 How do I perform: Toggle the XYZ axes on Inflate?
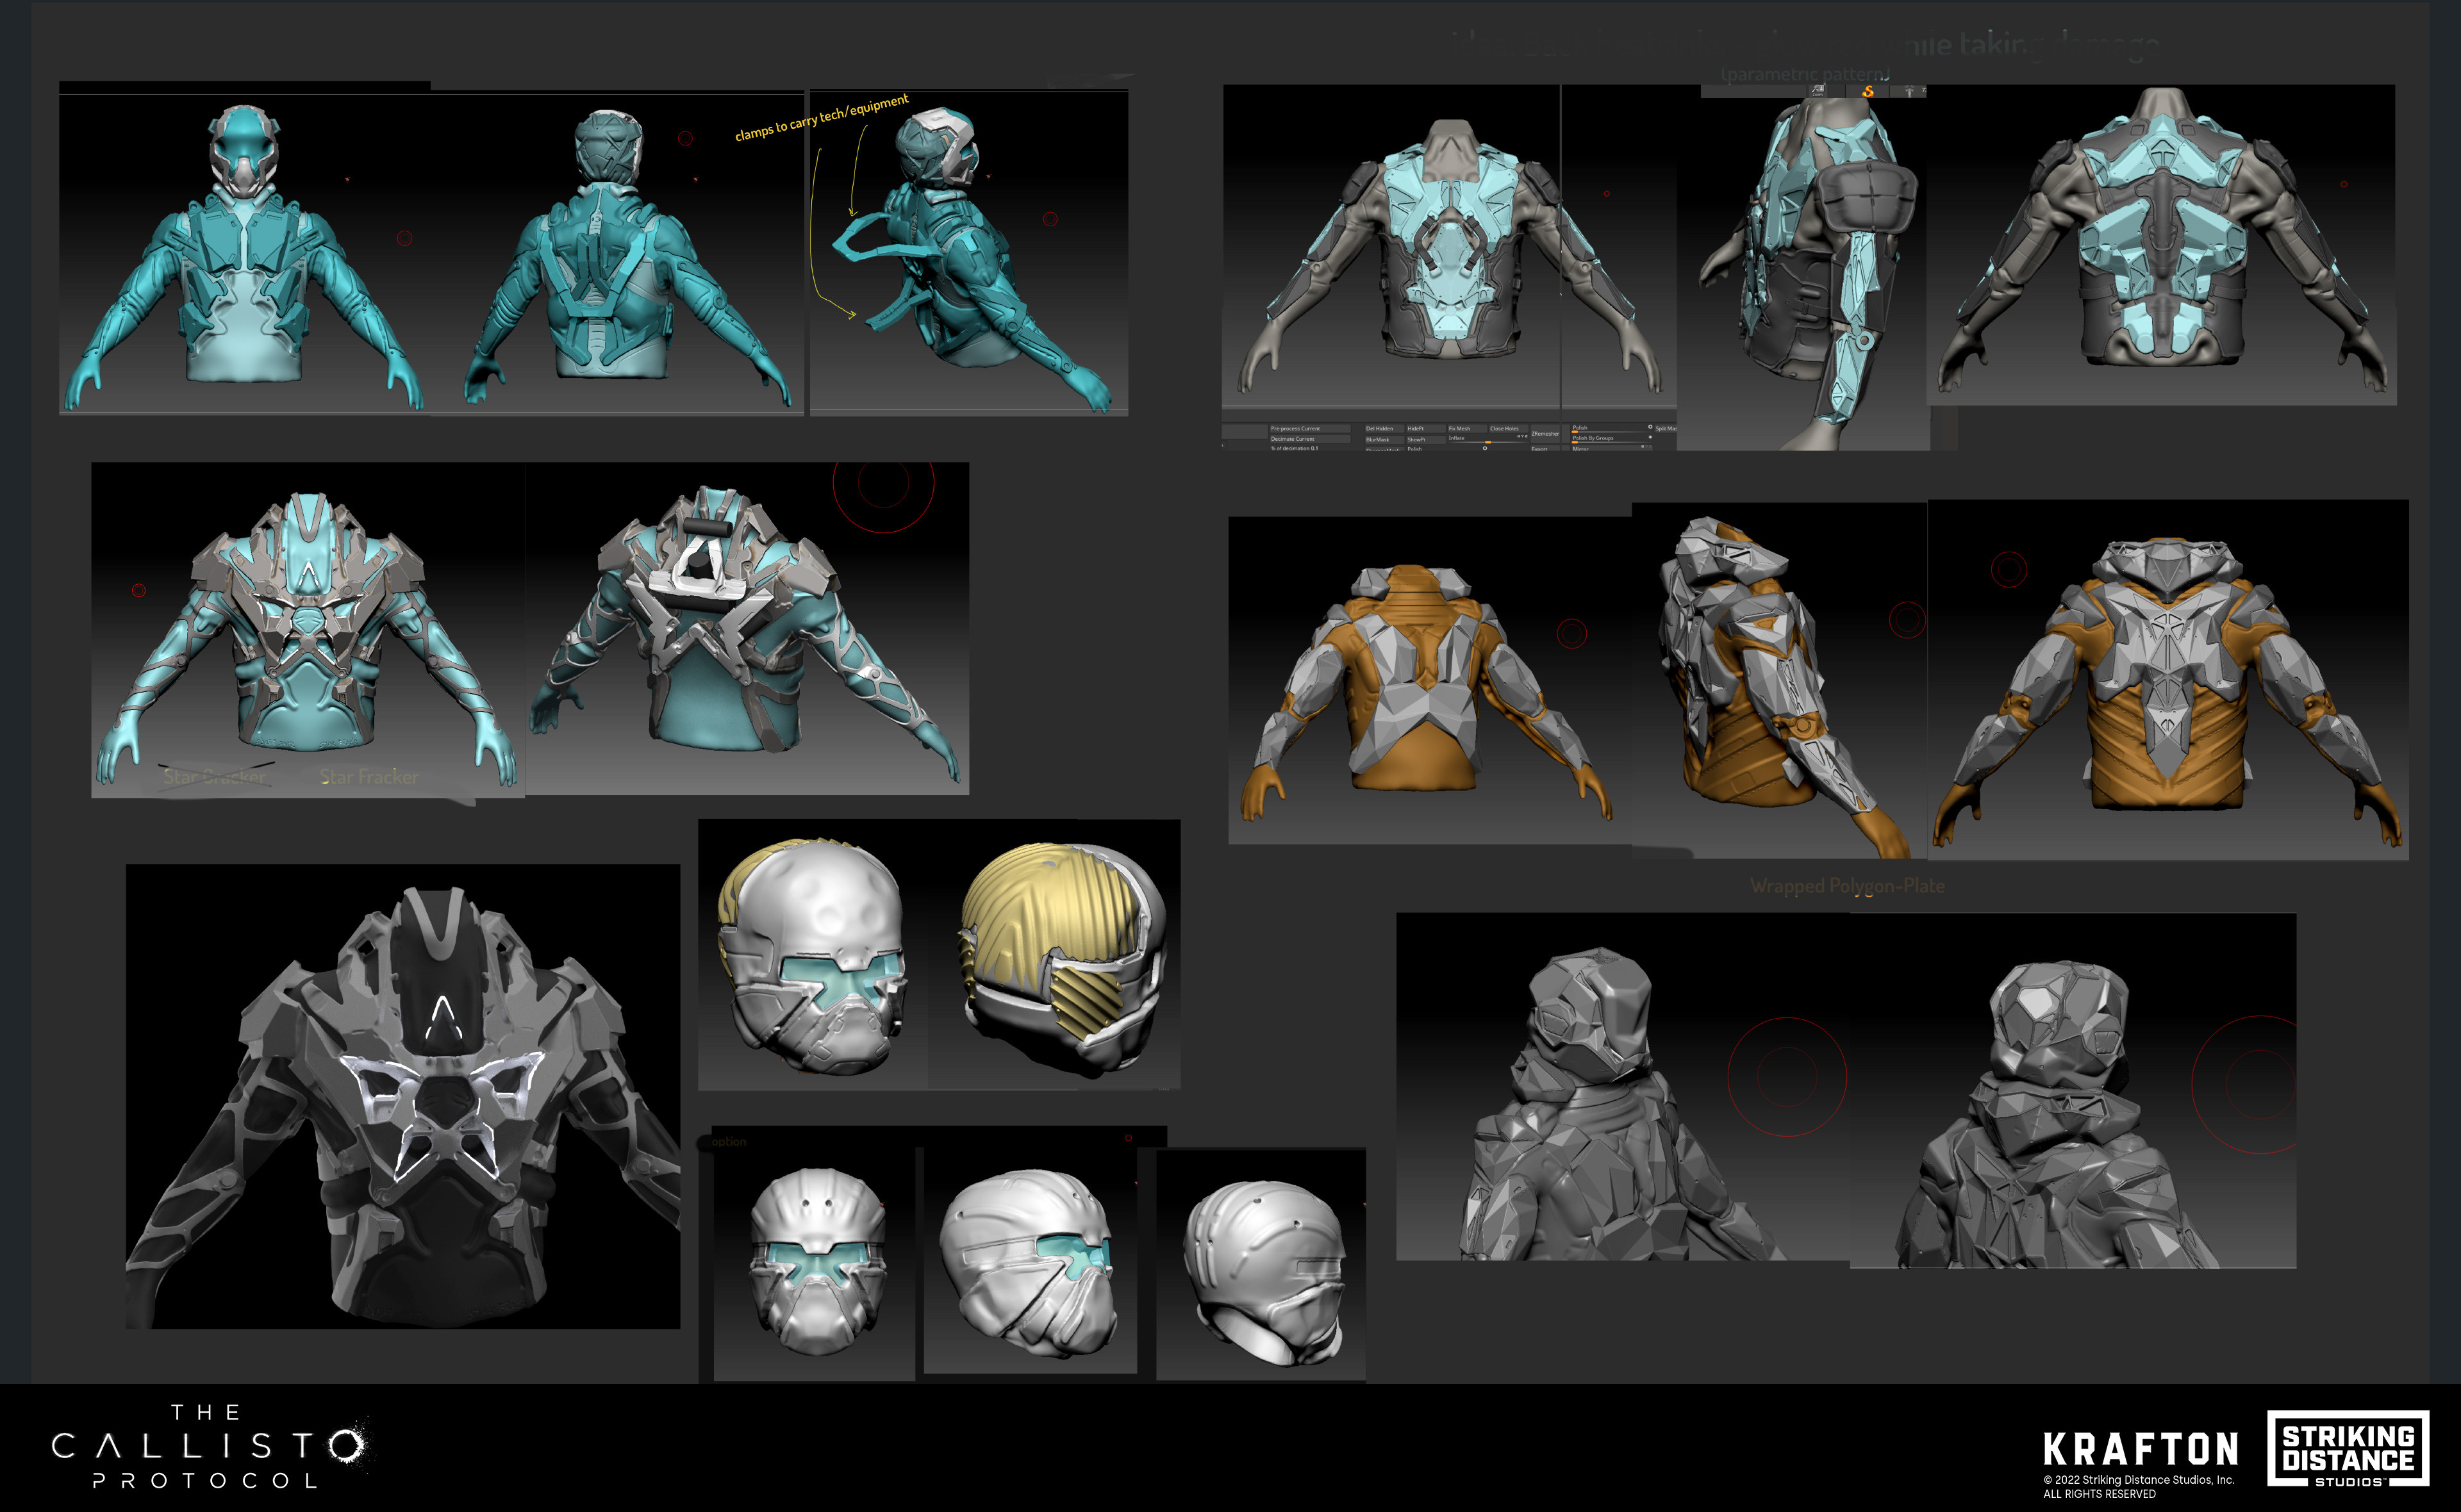point(1522,436)
